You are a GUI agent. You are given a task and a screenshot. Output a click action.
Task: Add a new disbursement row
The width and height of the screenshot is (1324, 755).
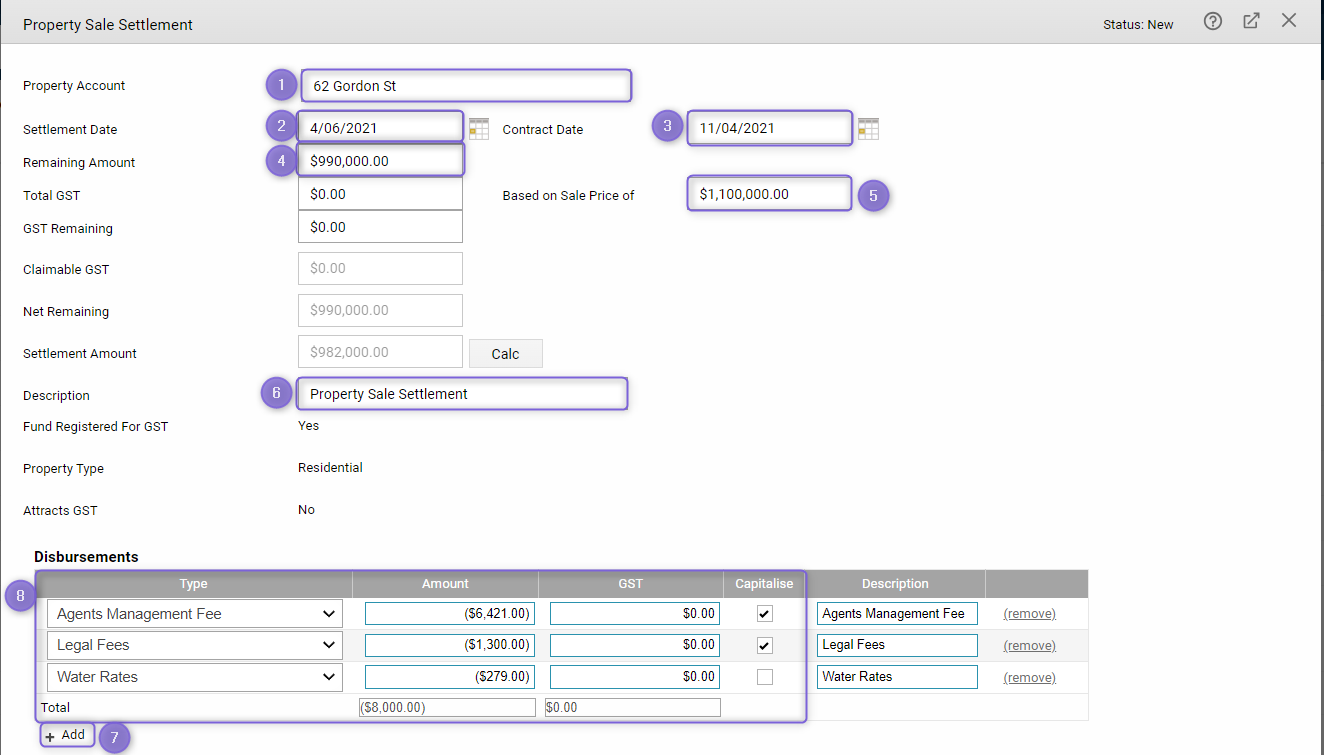pos(67,735)
